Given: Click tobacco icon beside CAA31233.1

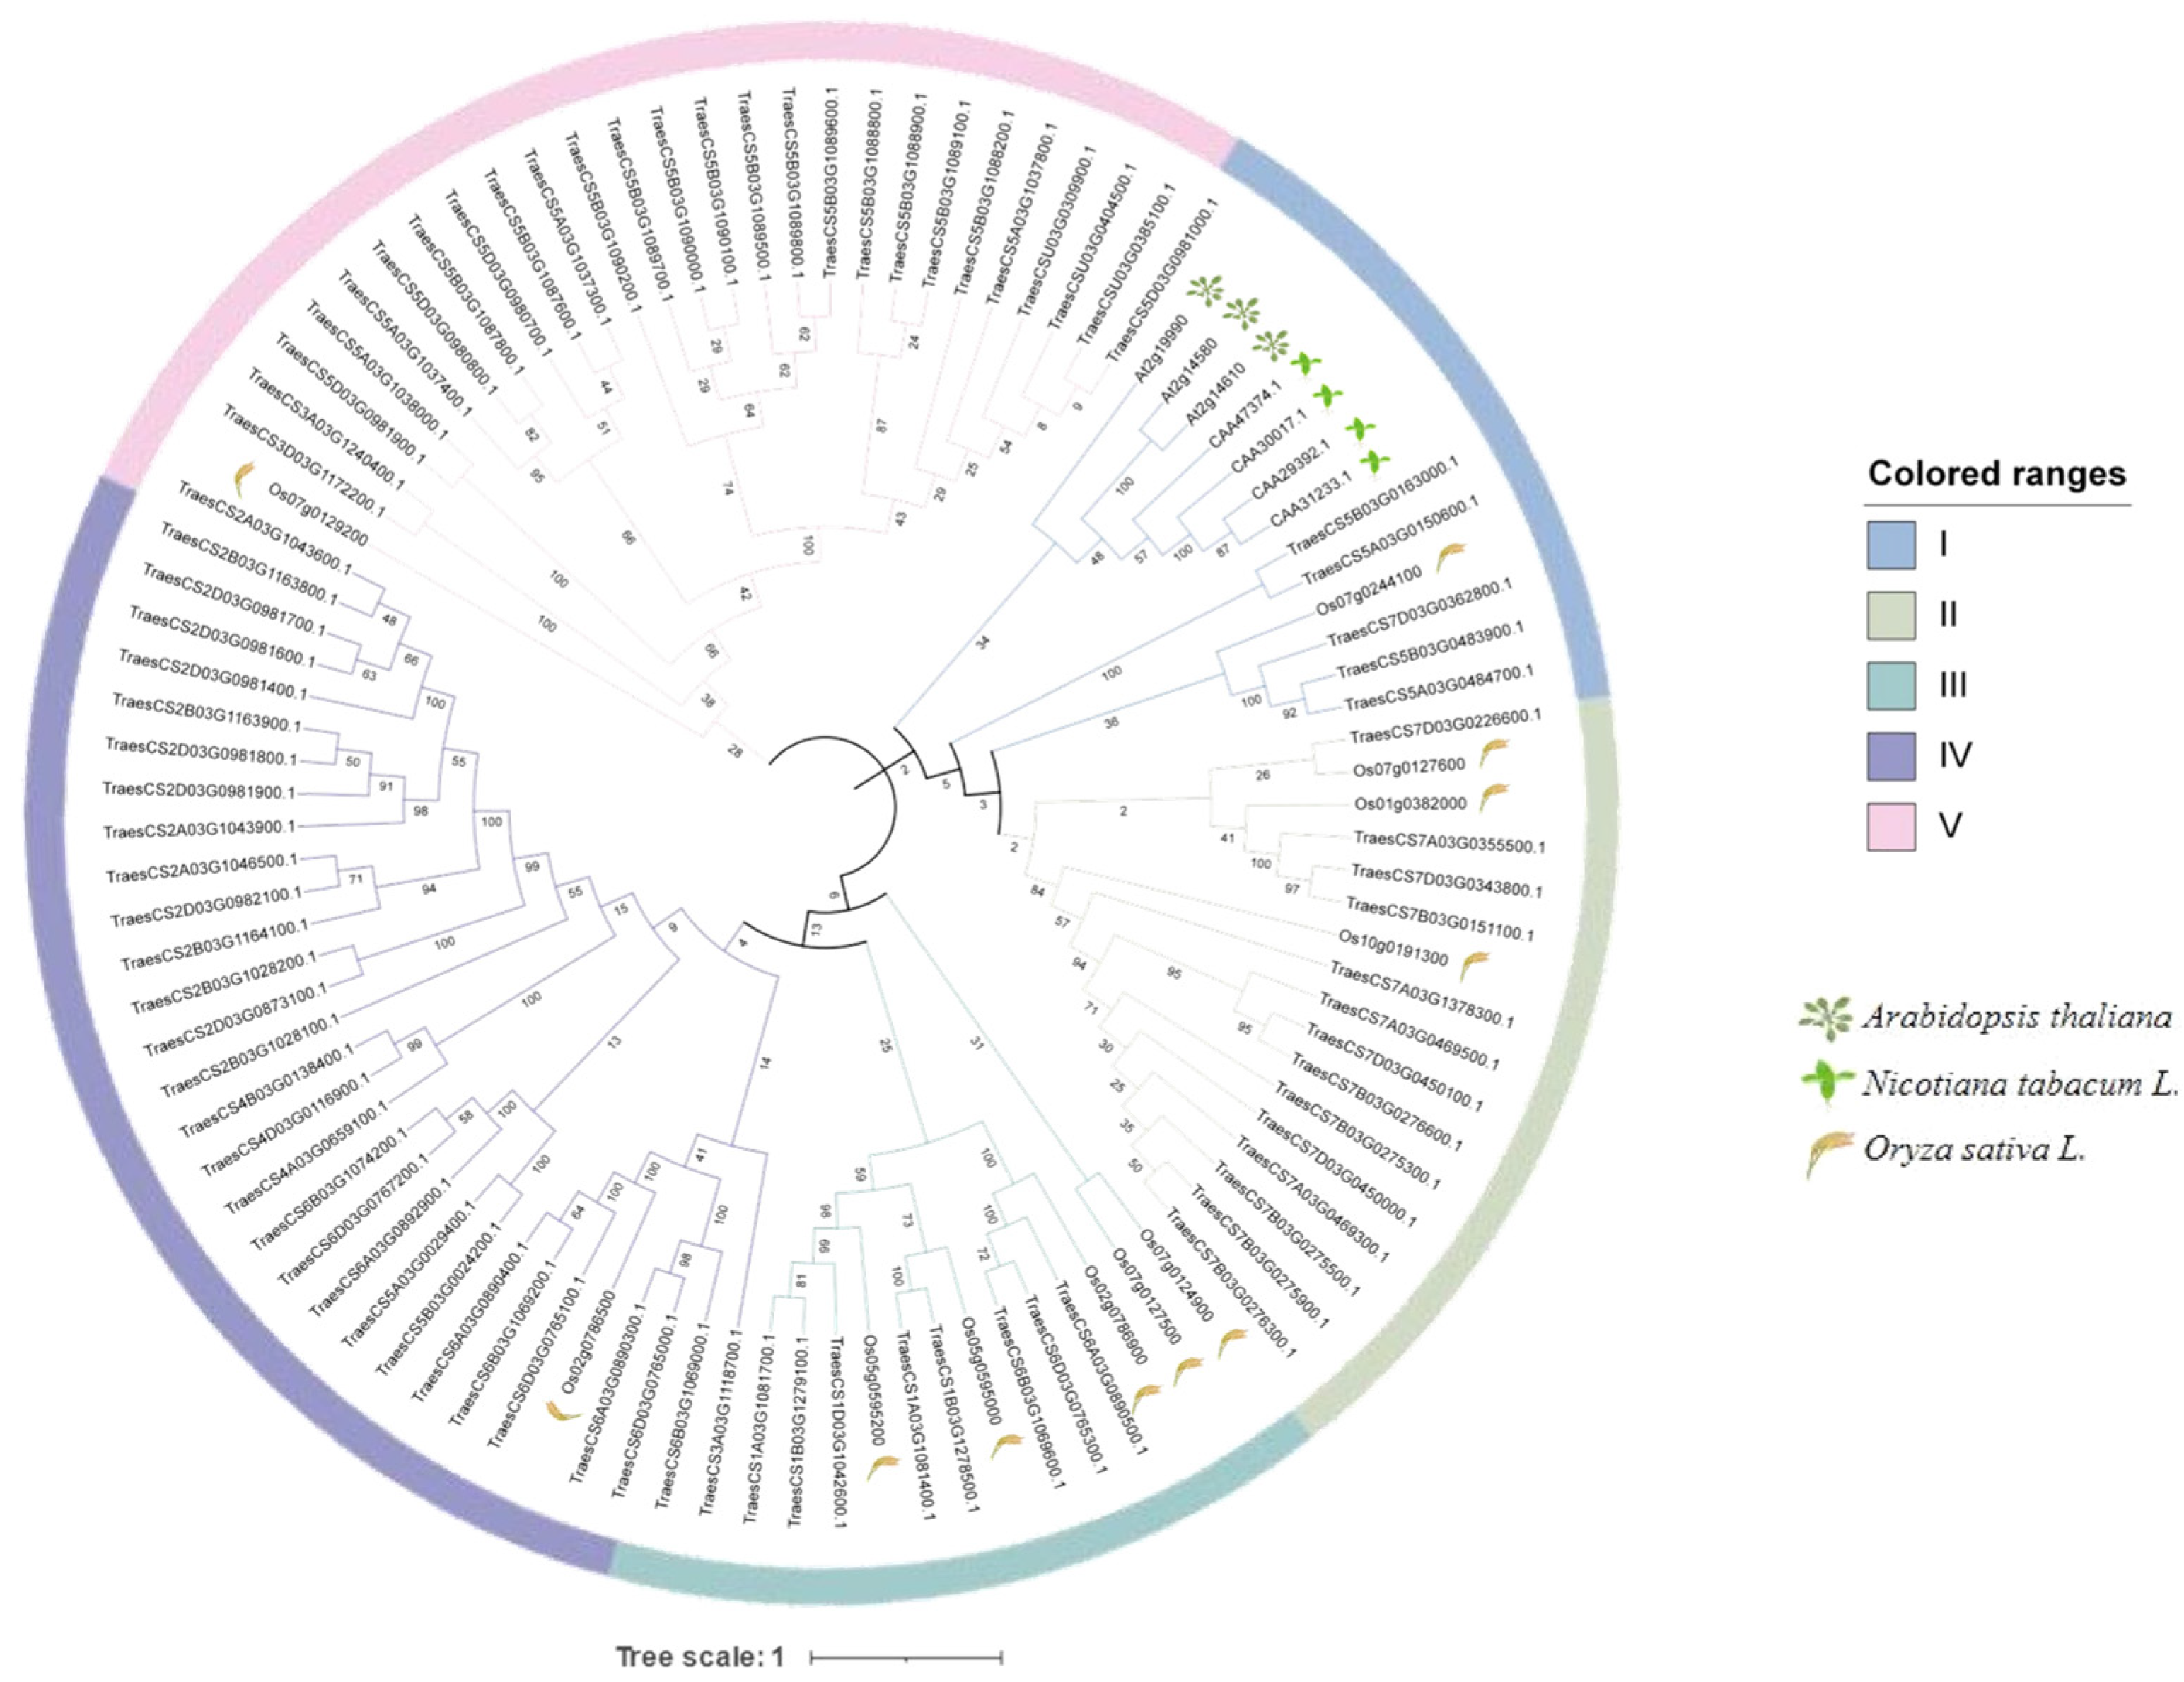Looking at the screenshot, I should coord(1377,461).
